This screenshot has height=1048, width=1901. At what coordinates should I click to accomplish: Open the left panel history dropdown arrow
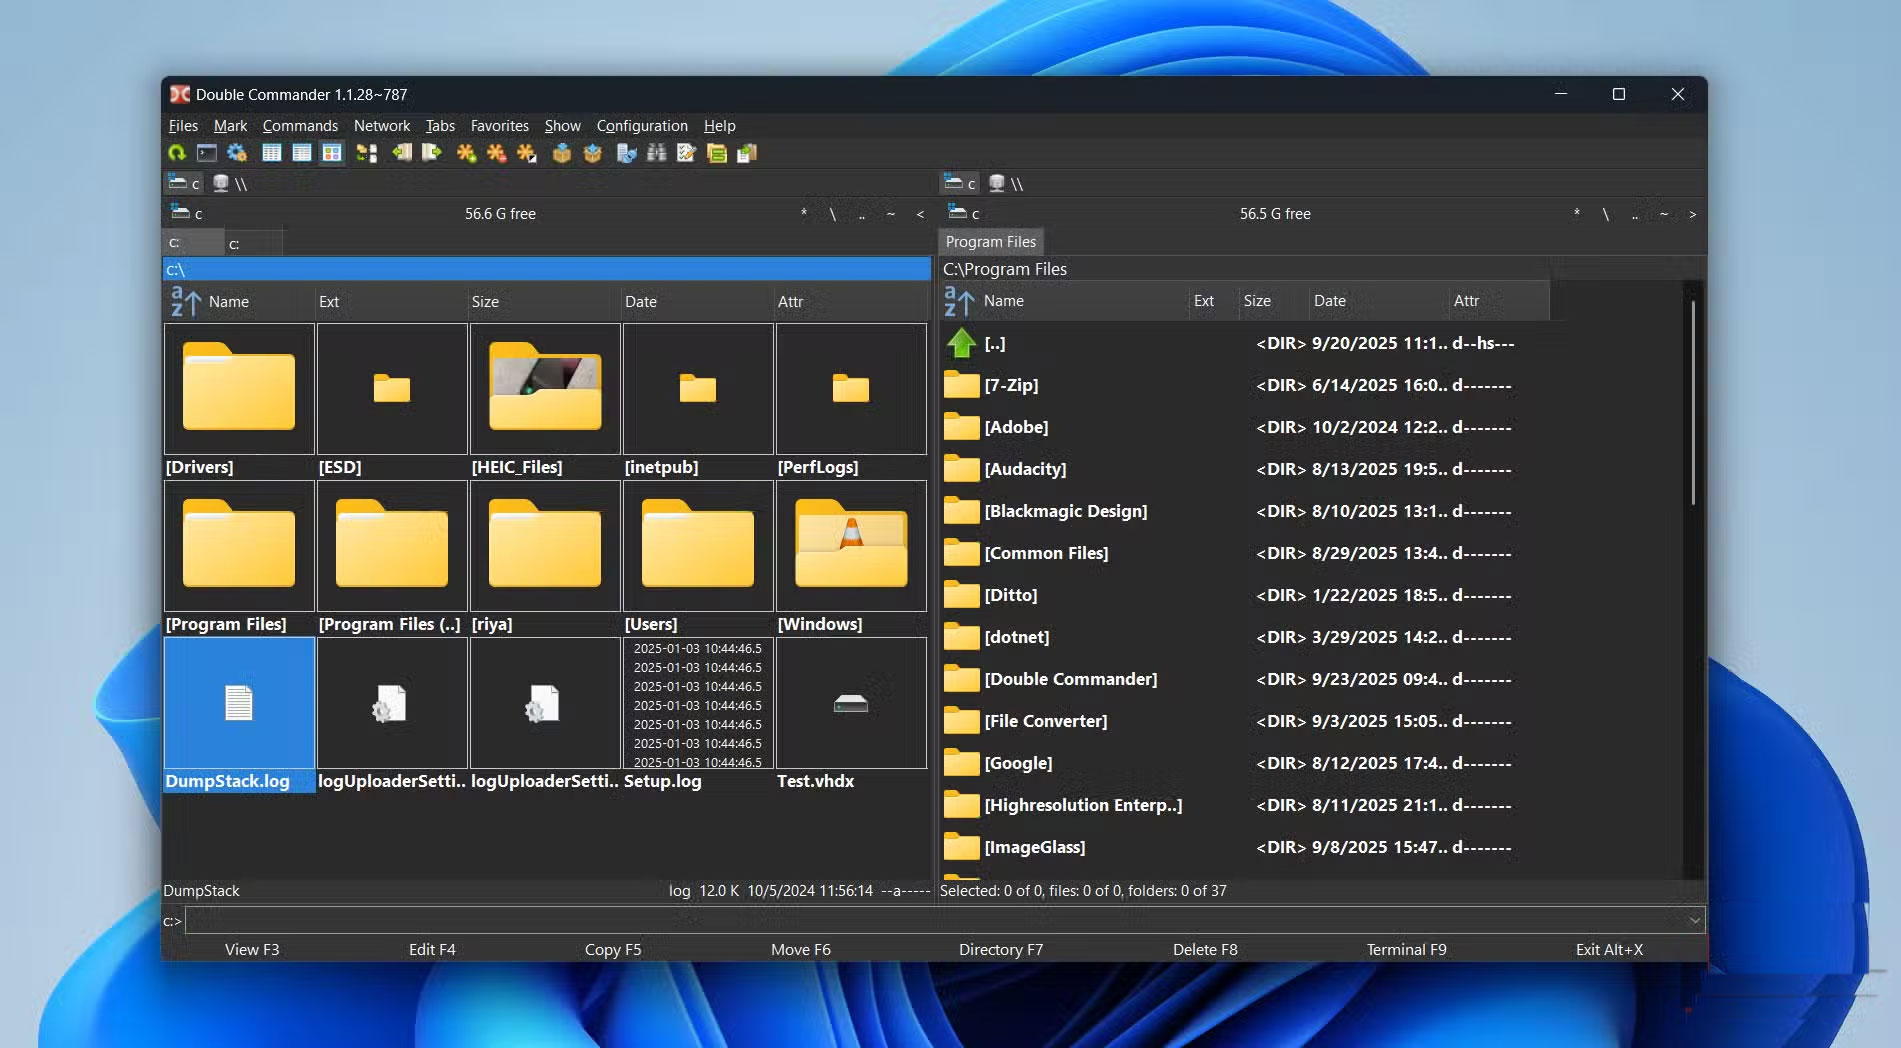pos(921,213)
